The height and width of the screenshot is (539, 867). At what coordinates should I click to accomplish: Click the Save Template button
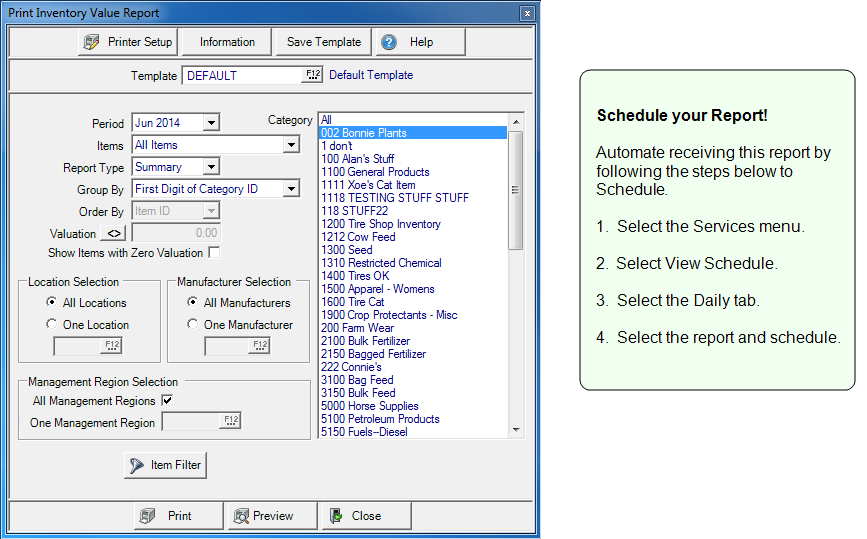coord(324,42)
